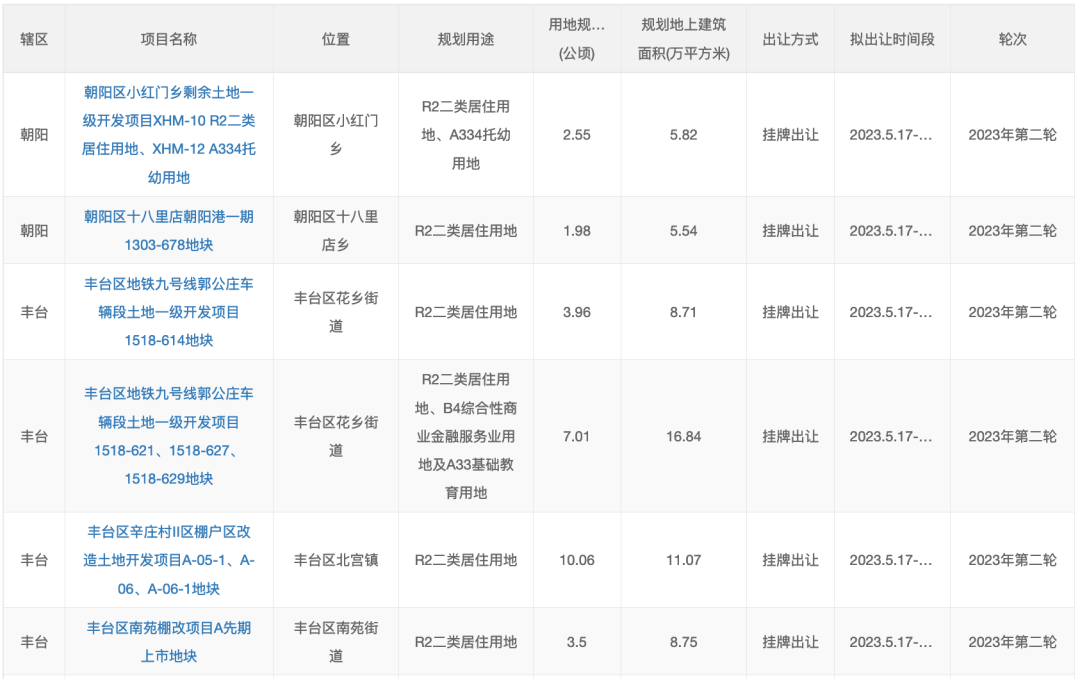Click the 拟出让时间段 column header

click(889, 38)
